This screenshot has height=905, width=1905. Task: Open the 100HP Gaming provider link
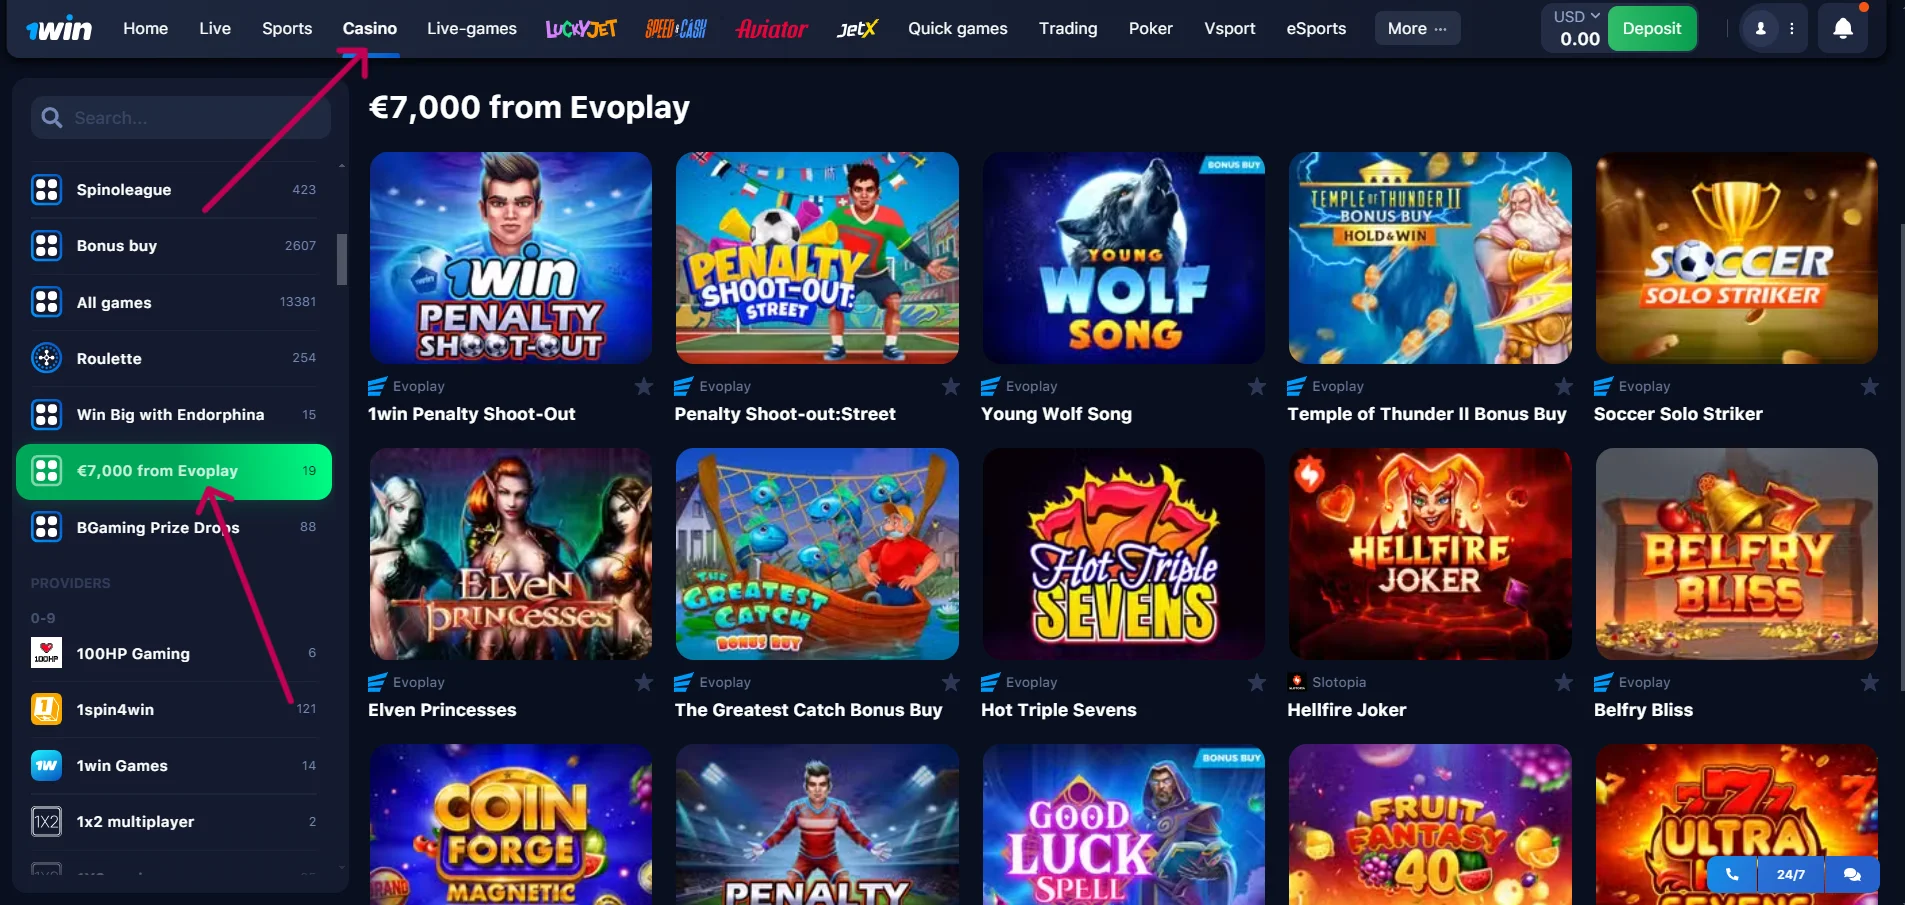[174, 653]
